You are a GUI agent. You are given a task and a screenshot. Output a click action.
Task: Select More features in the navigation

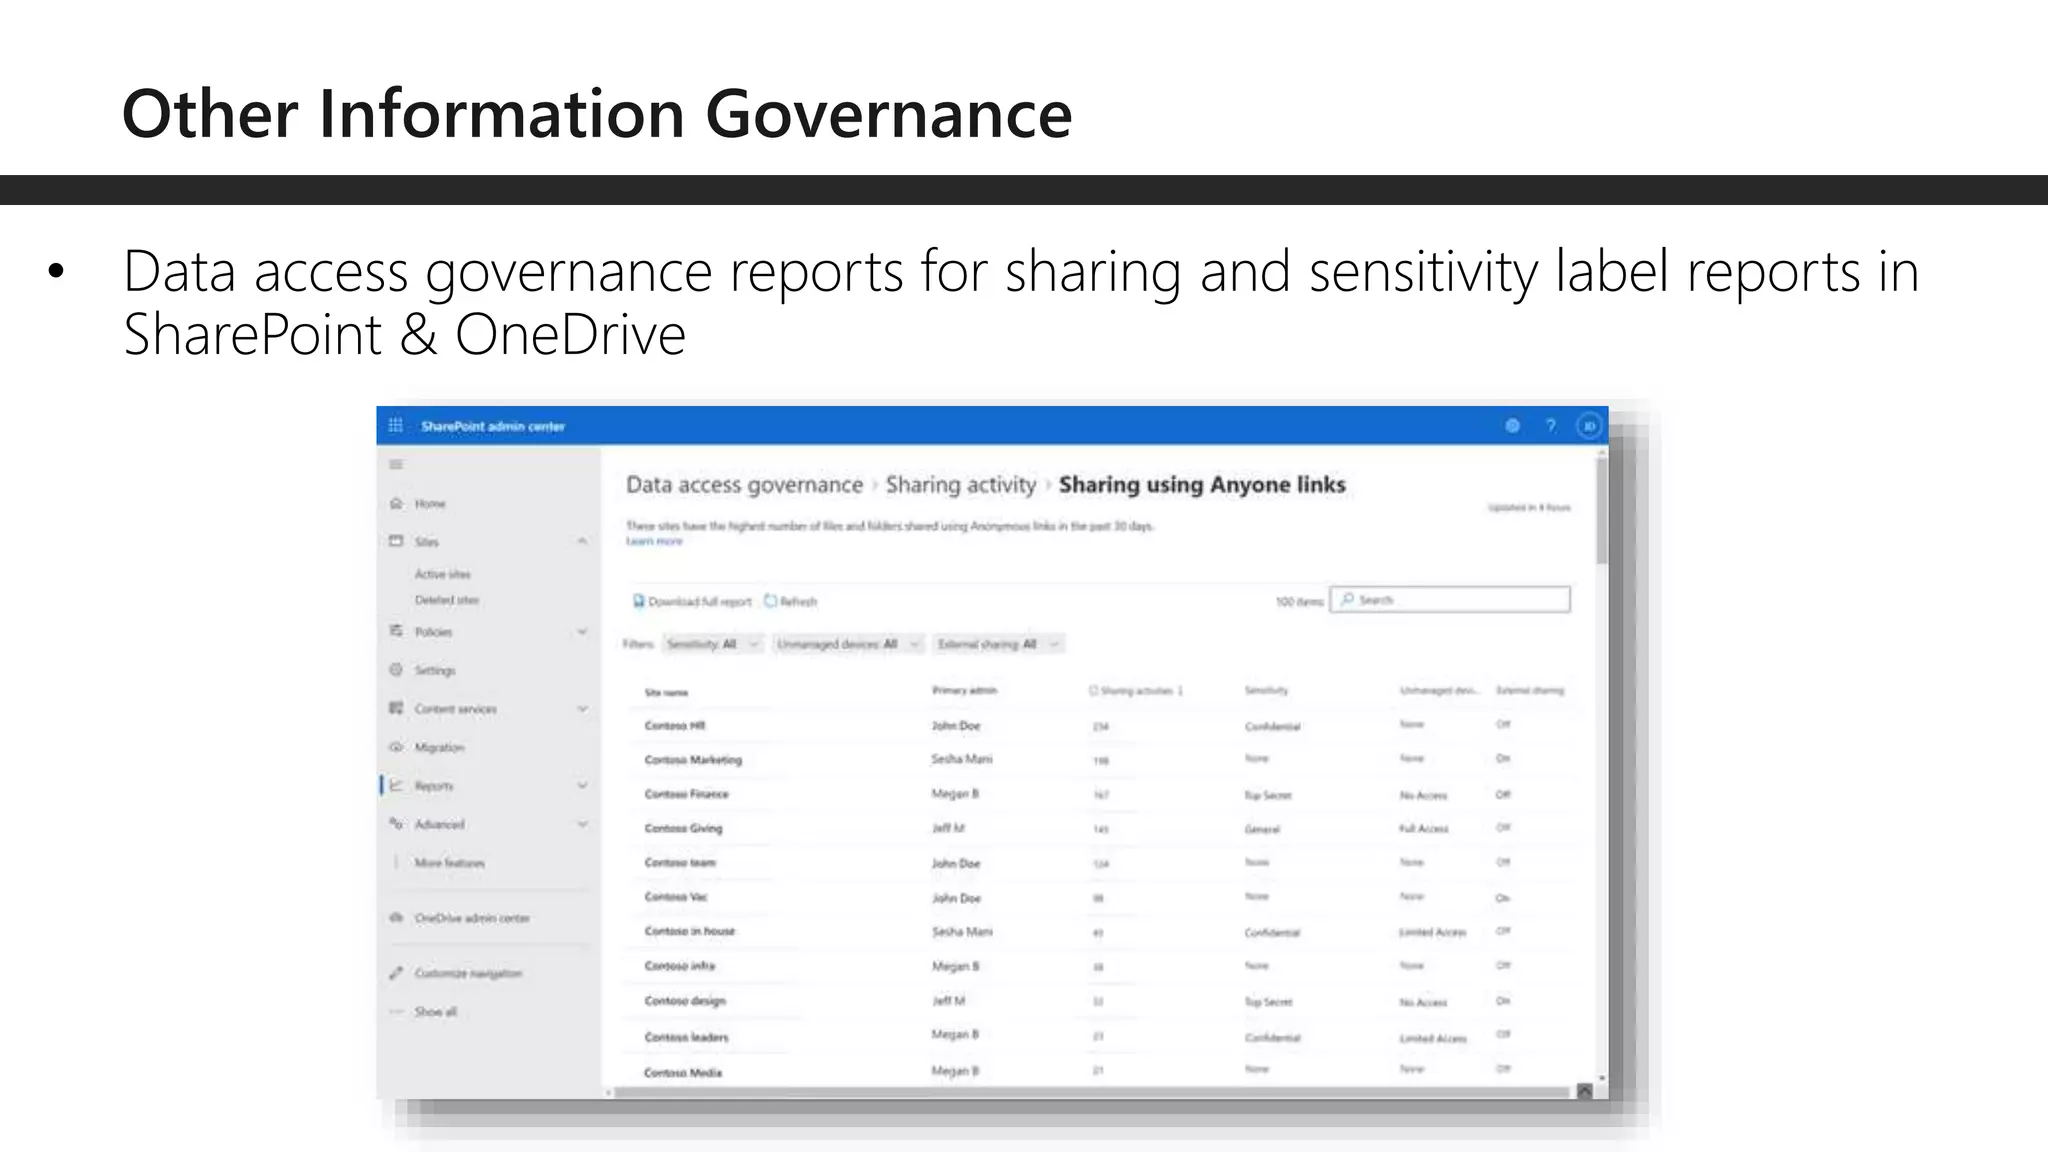[x=449, y=862]
